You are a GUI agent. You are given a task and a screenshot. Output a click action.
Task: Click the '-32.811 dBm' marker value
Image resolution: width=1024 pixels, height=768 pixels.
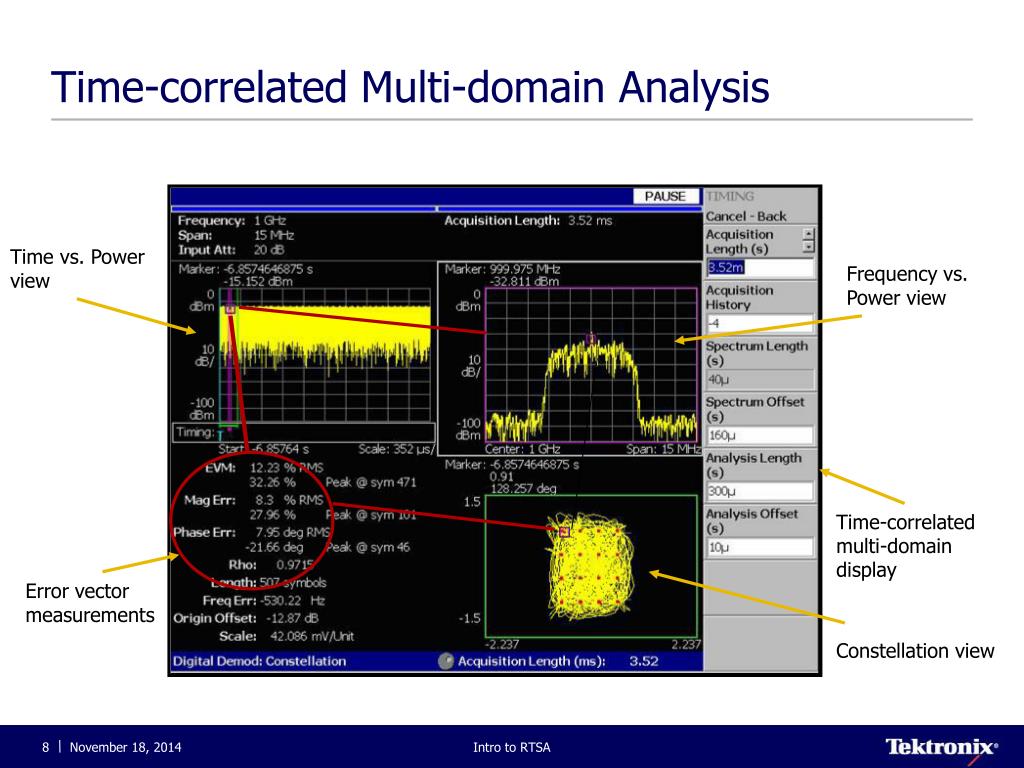pyautogui.click(x=524, y=281)
